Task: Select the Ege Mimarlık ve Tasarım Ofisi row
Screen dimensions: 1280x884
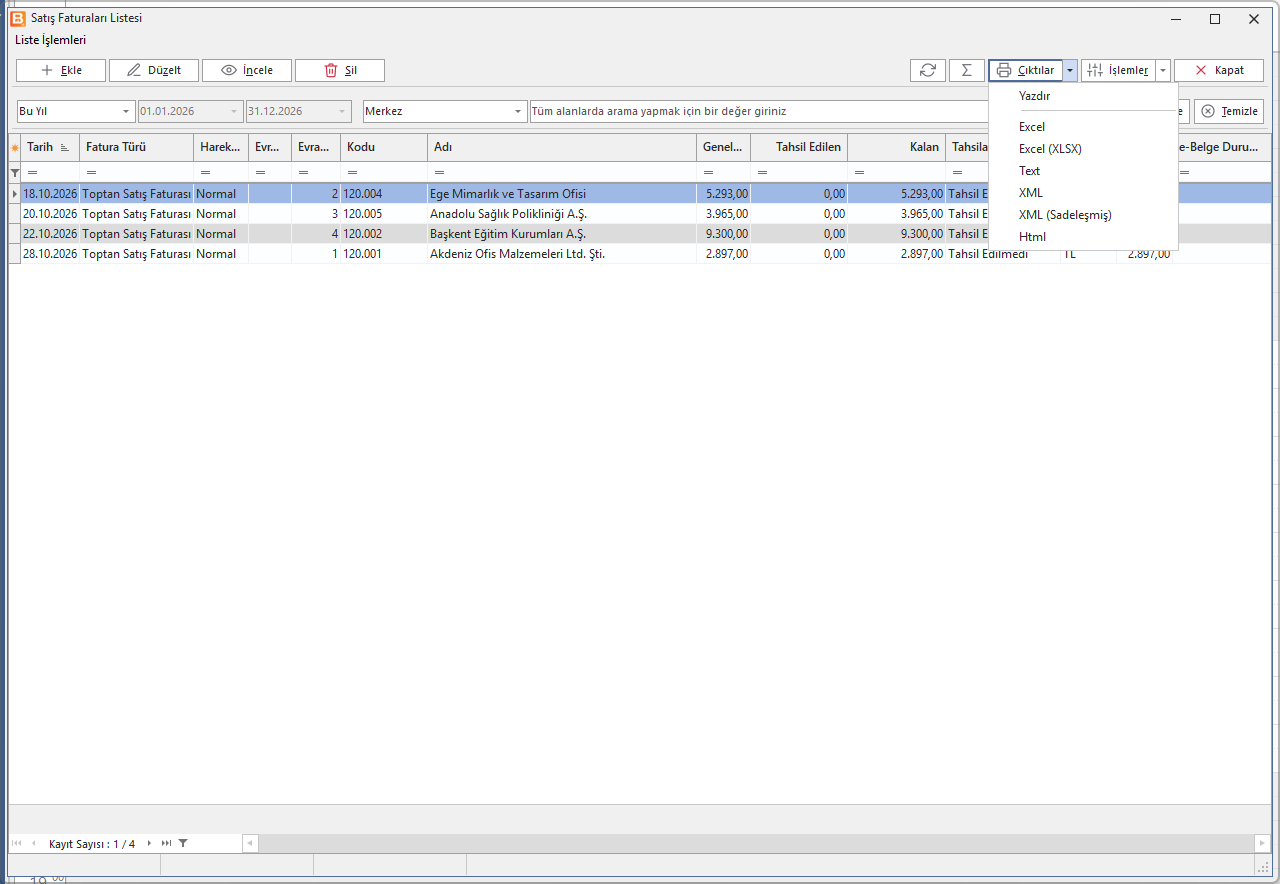Action: [640, 194]
